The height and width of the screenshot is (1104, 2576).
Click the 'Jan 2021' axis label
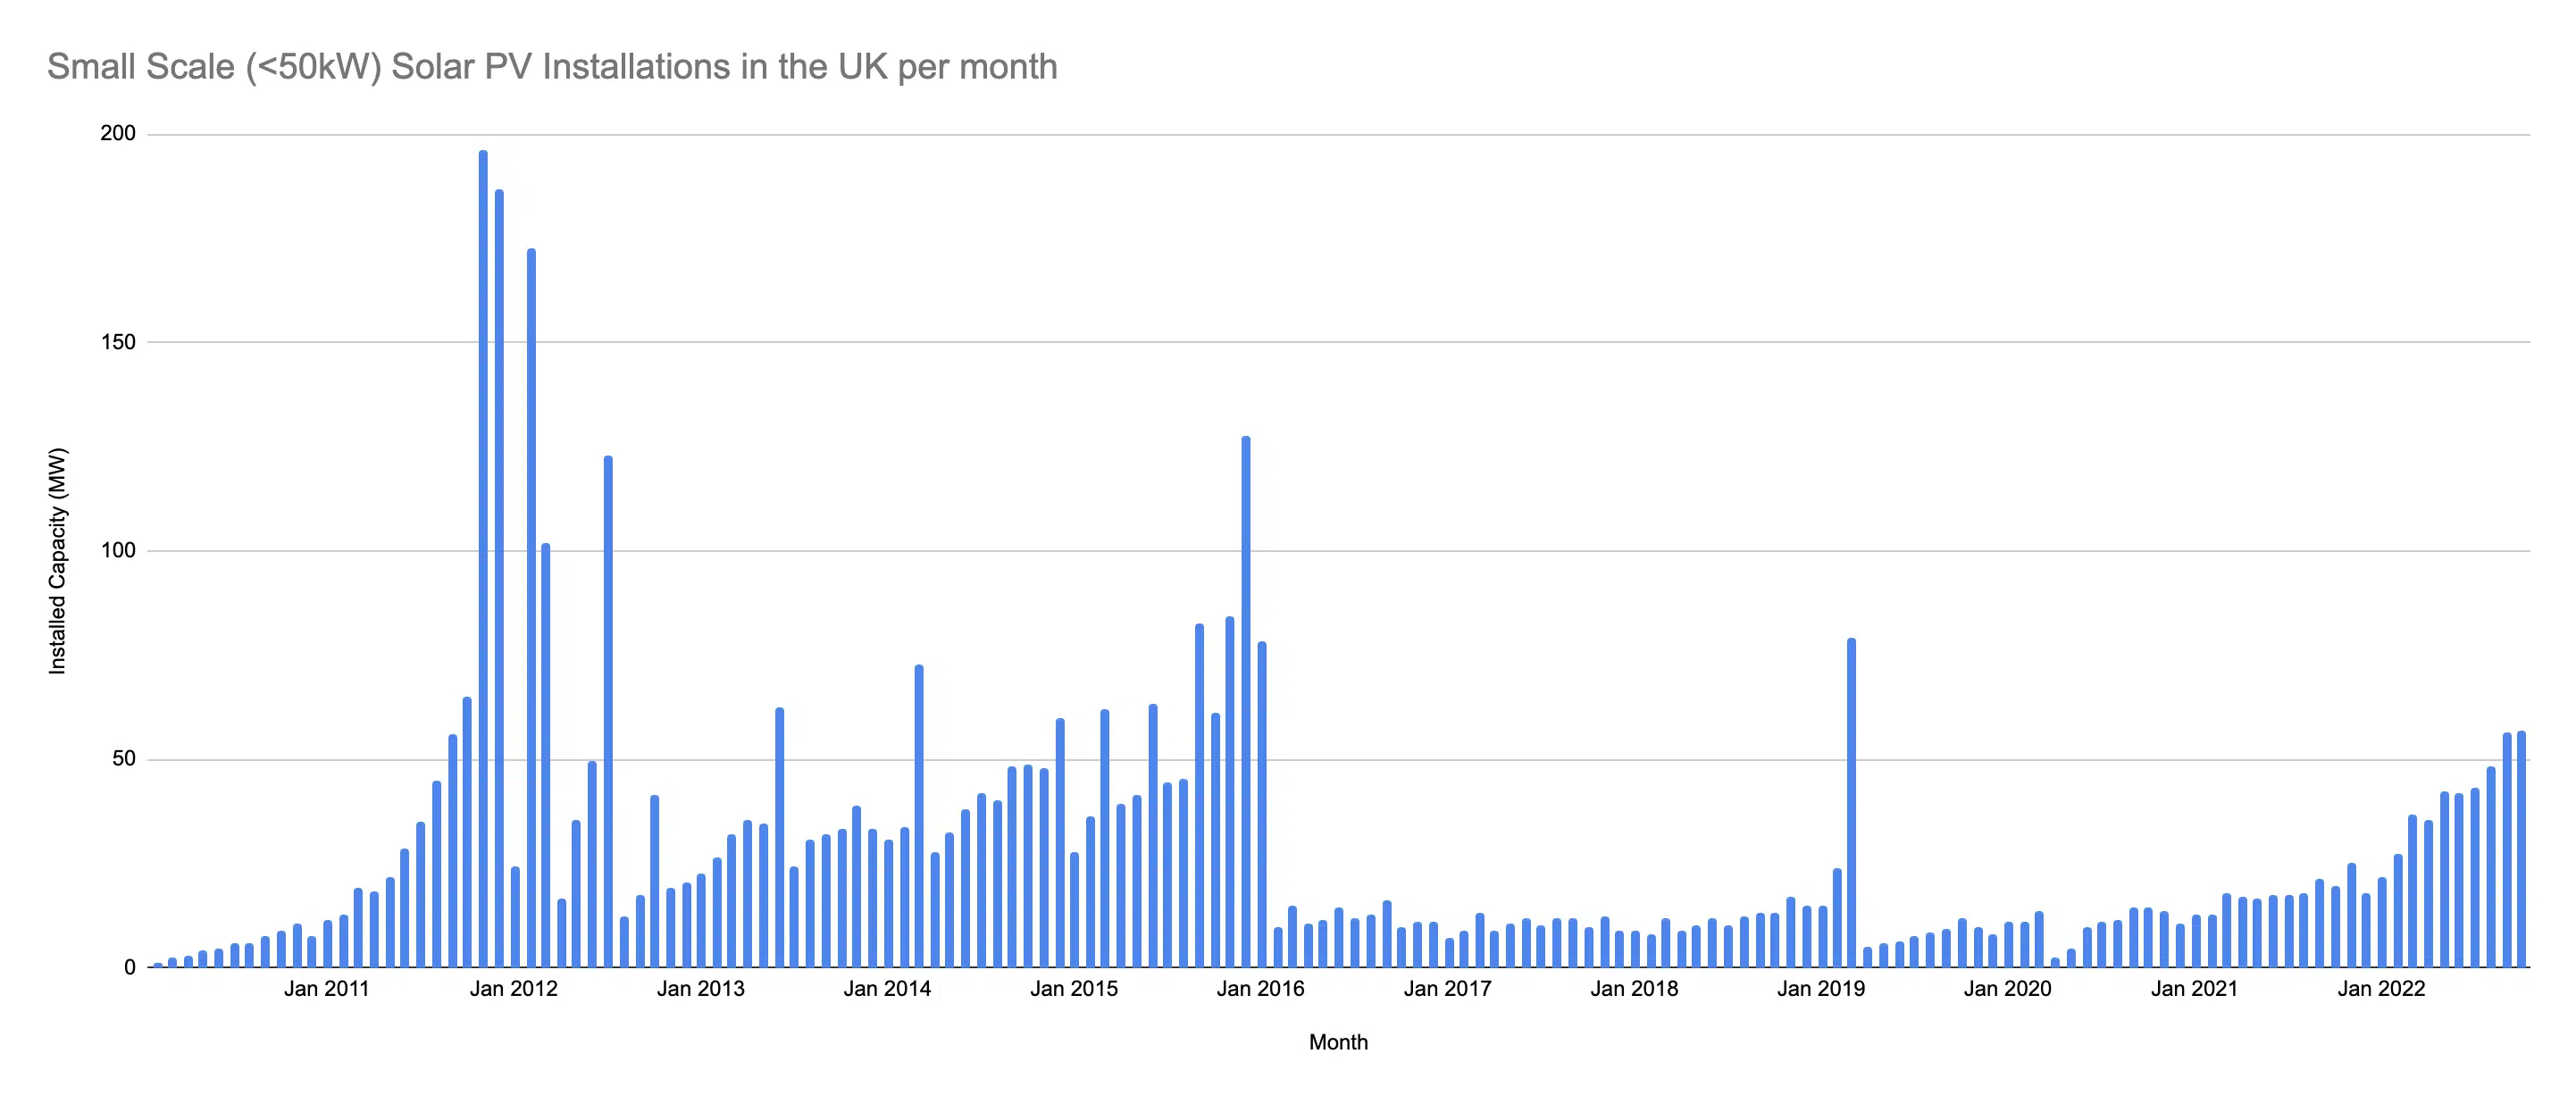[x=2195, y=989]
